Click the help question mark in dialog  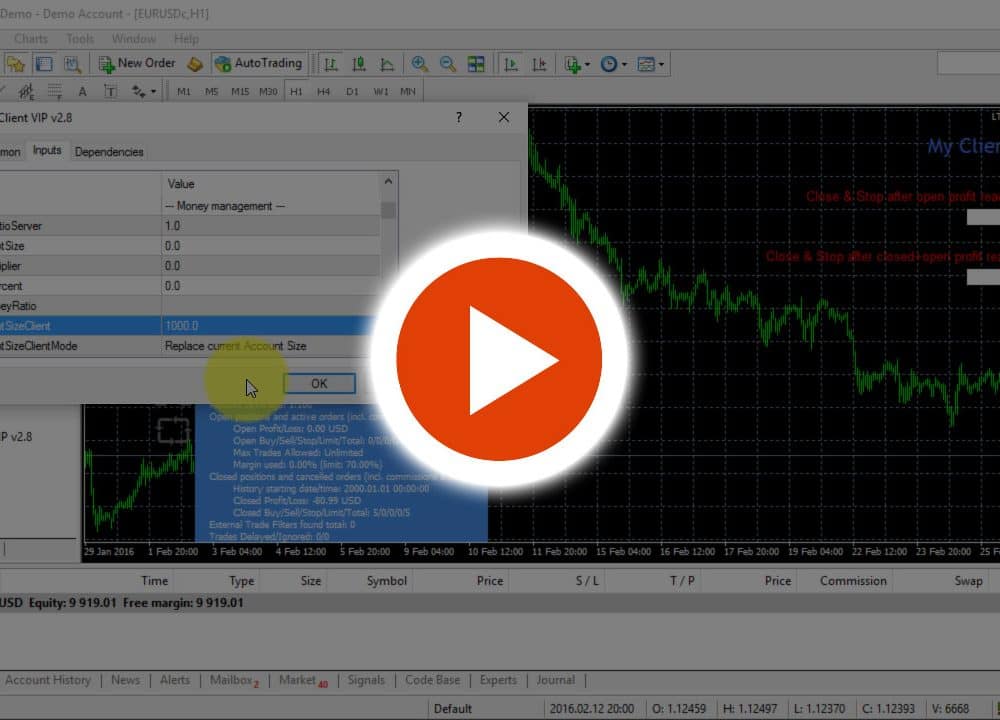(459, 117)
